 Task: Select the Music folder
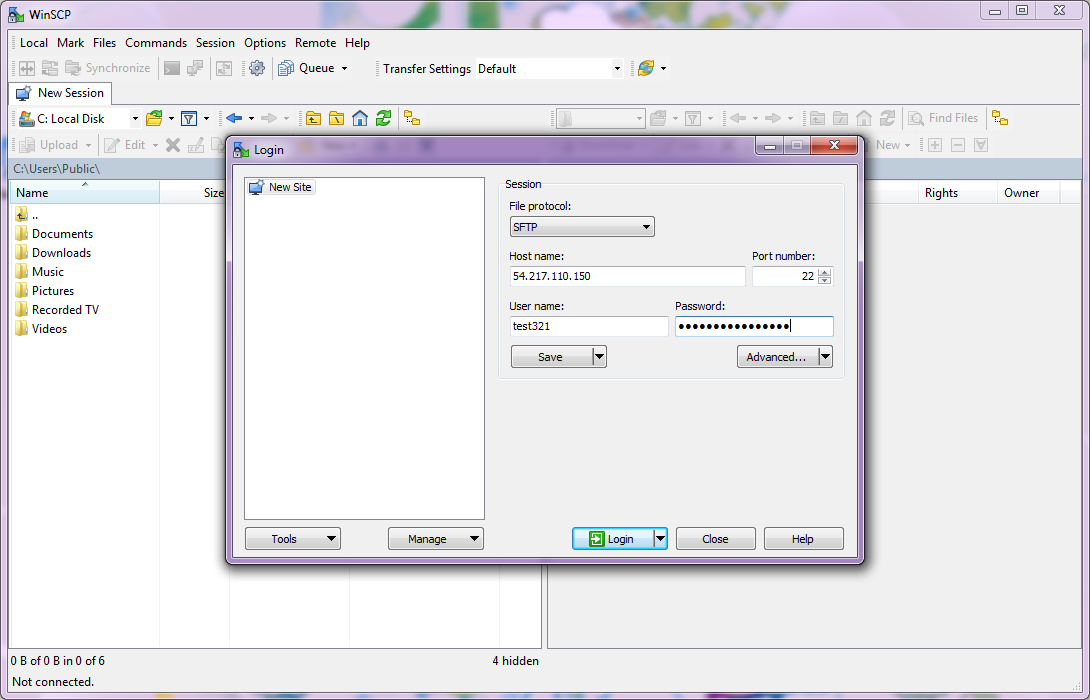pyautogui.click(x=40, y=272)
